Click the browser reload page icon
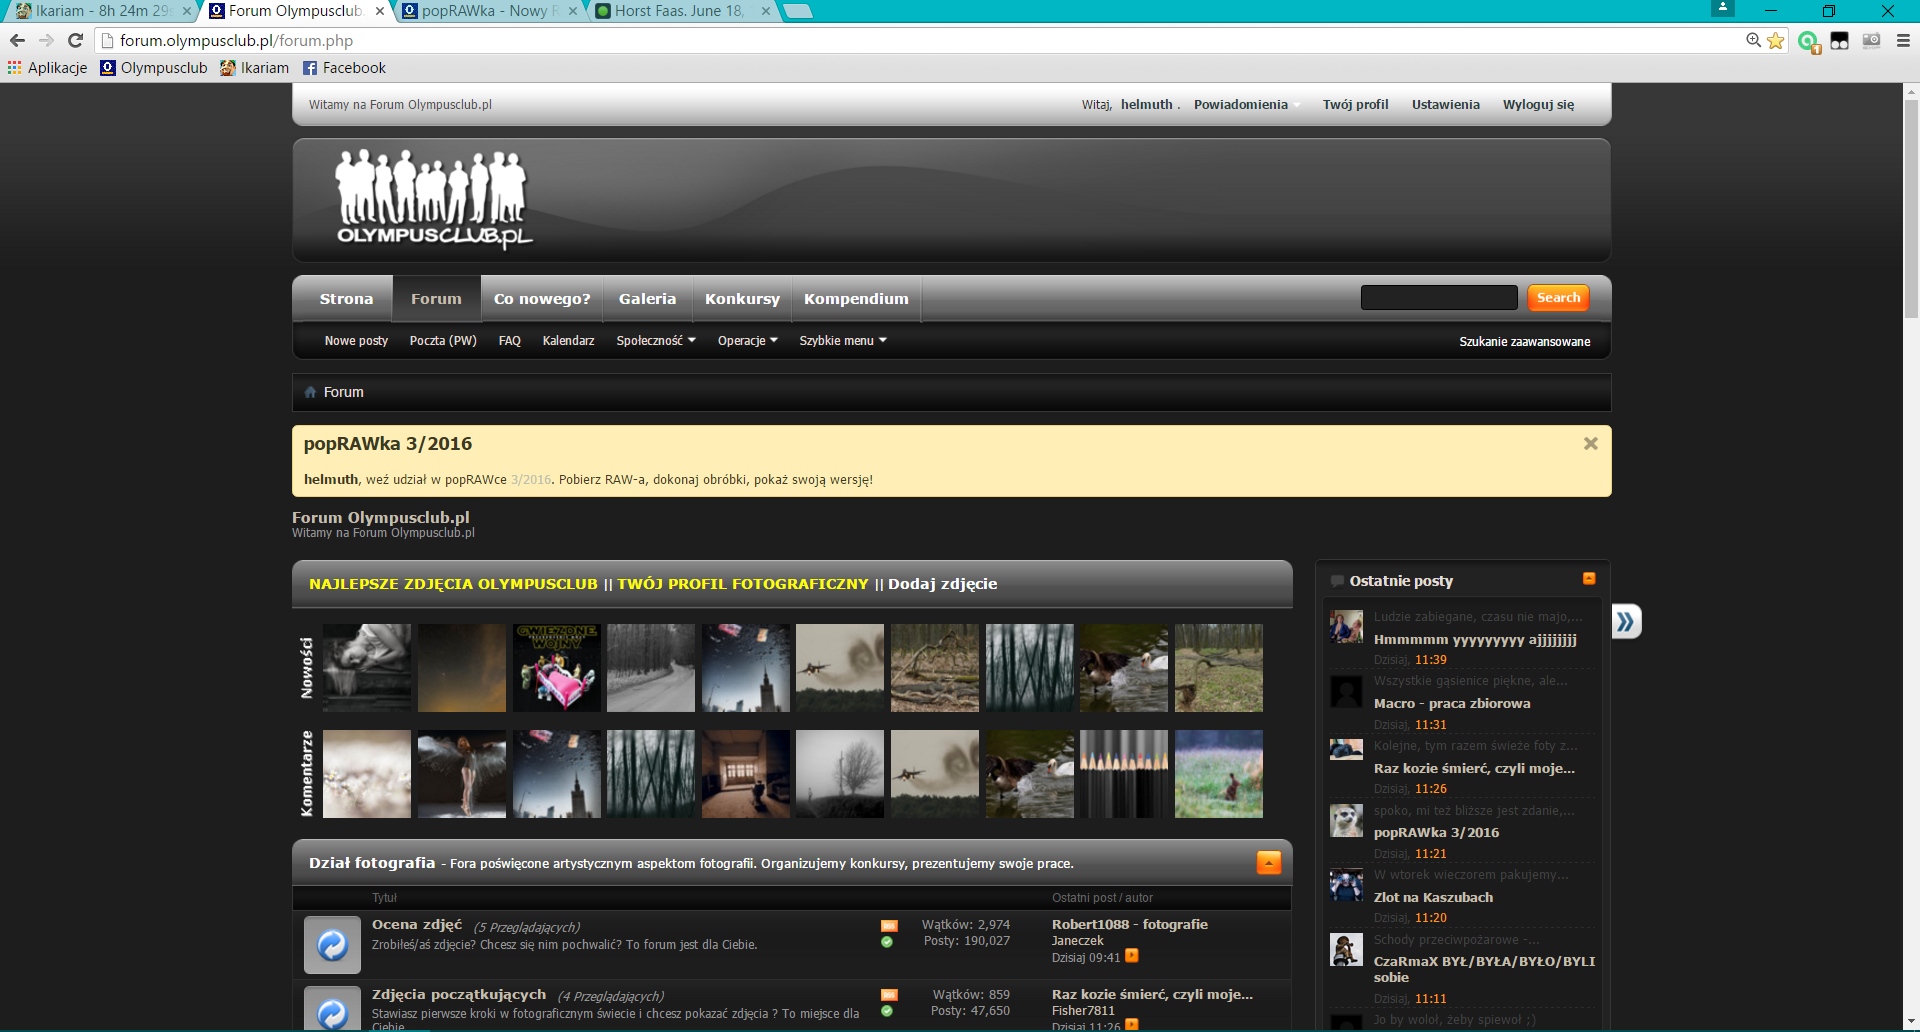Image resolution: width=1920 pixels, height=1032 pixels. 75,41
